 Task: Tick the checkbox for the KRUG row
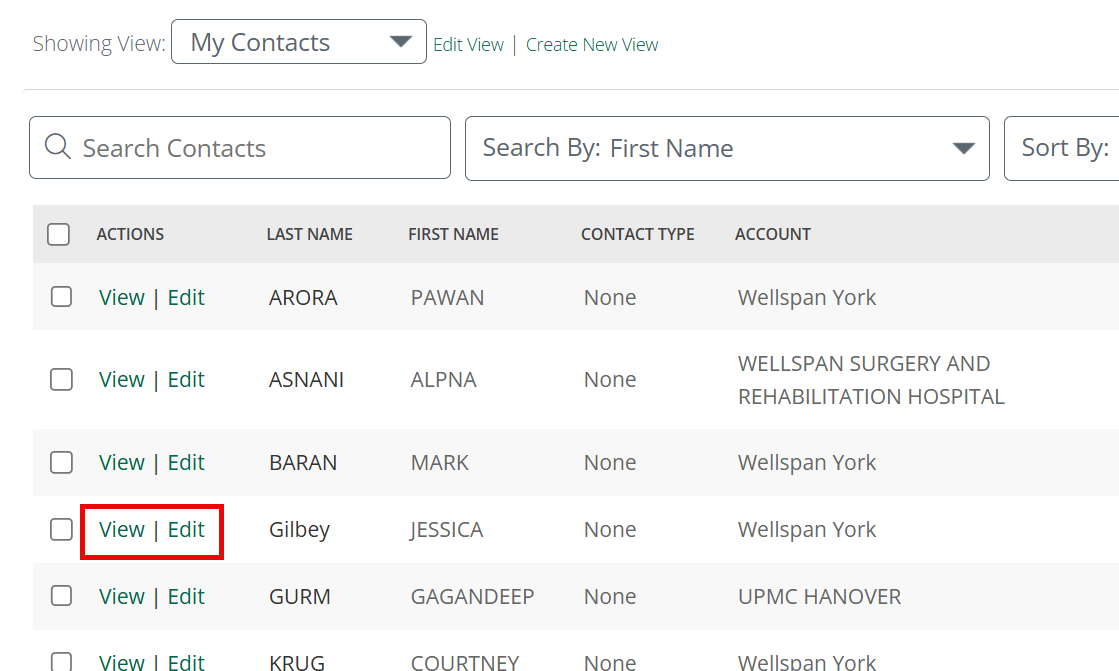(x=61, y=661)
